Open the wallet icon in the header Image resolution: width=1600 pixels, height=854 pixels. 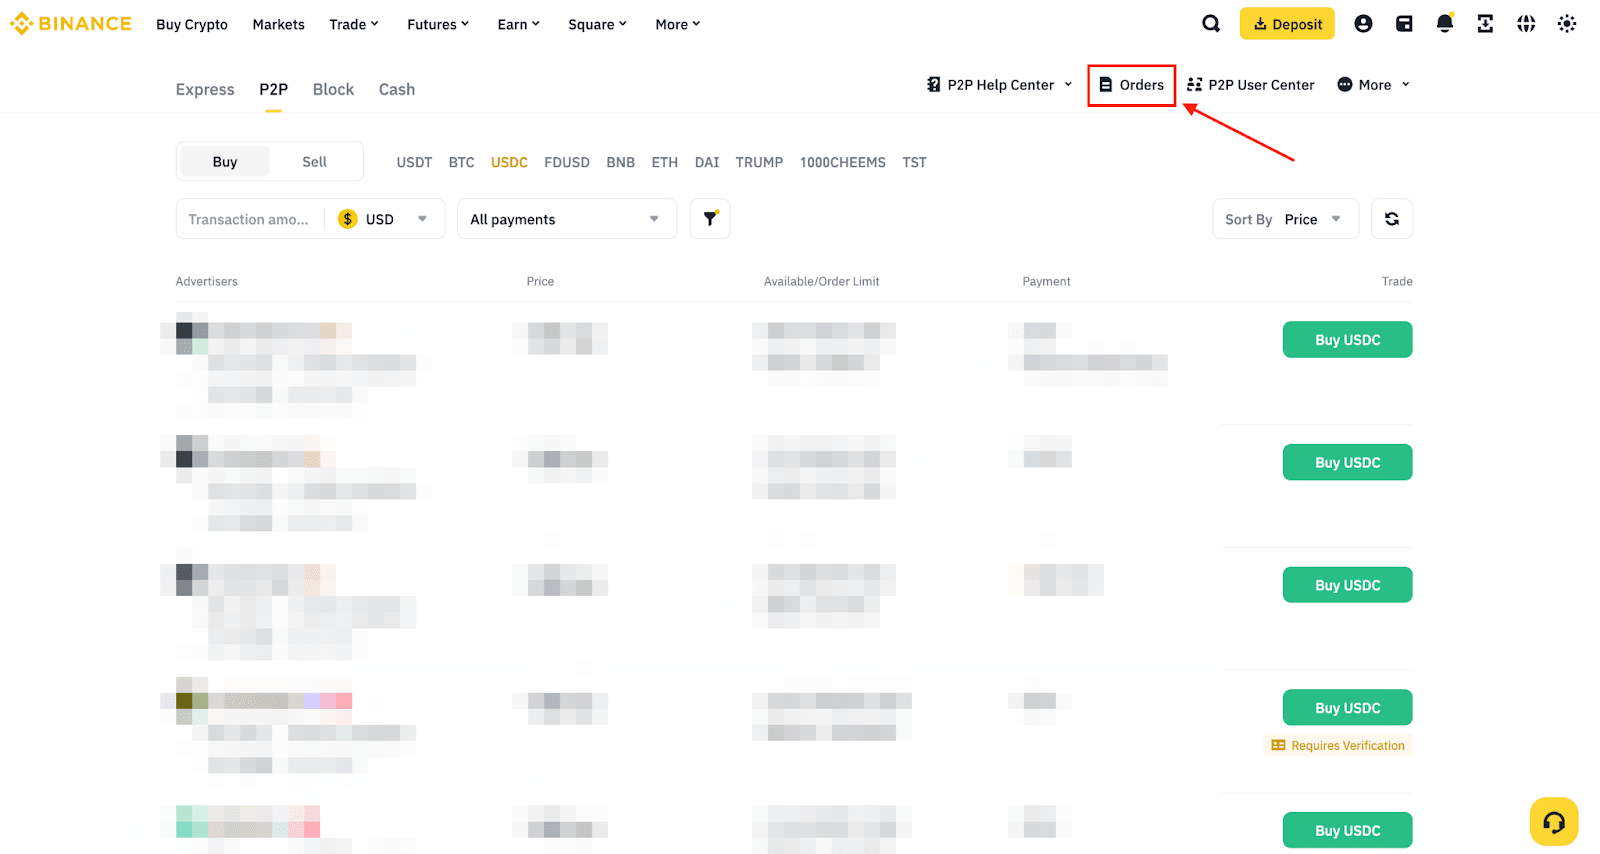(x=1404, y=24)
